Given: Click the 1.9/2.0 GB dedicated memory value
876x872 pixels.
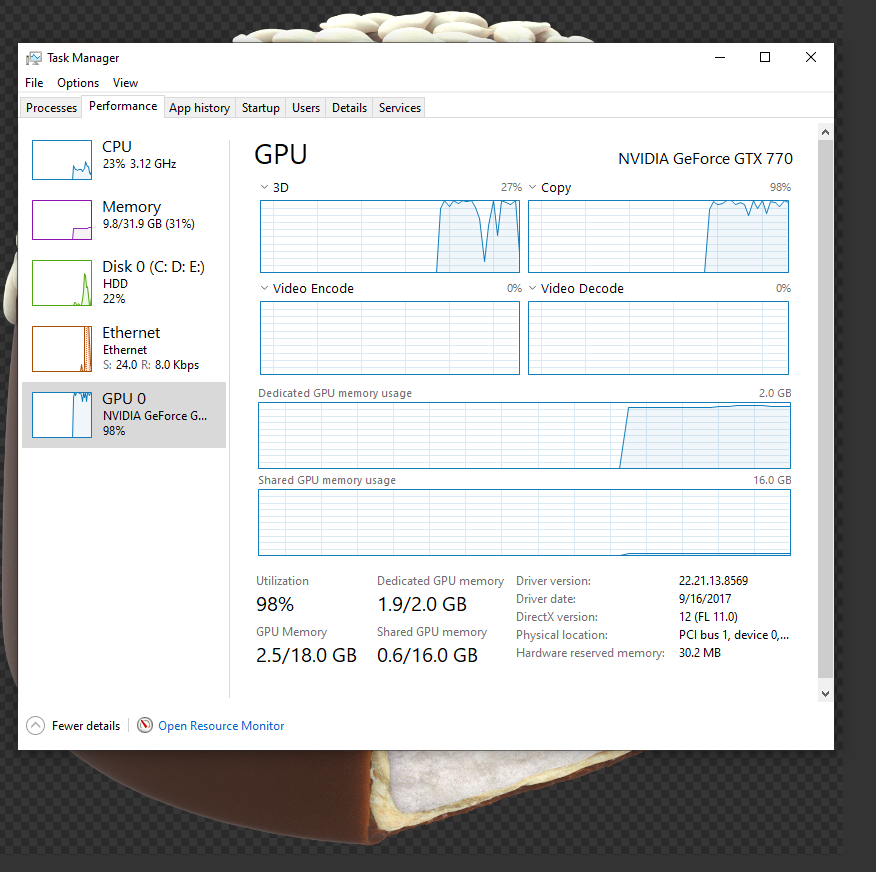Looking at the screenshot, I should 422,604.
